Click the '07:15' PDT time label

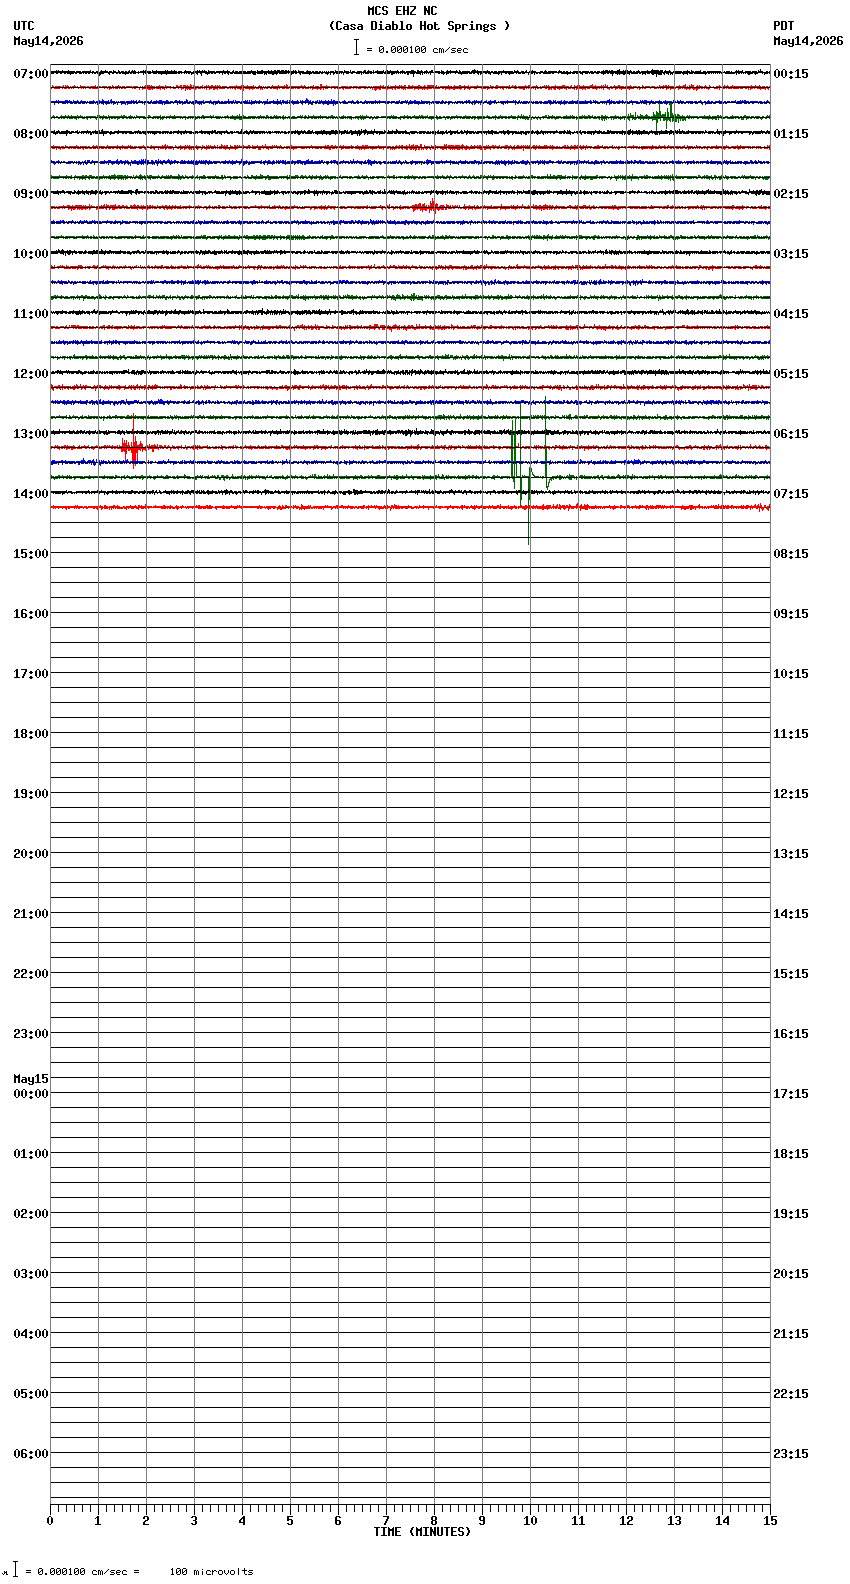[791, 494]
